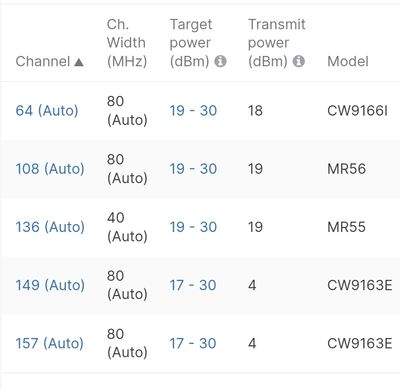The image size is (400, 389).
Task: Toggle the Channel column sort arrow
Action: point(79,62)
